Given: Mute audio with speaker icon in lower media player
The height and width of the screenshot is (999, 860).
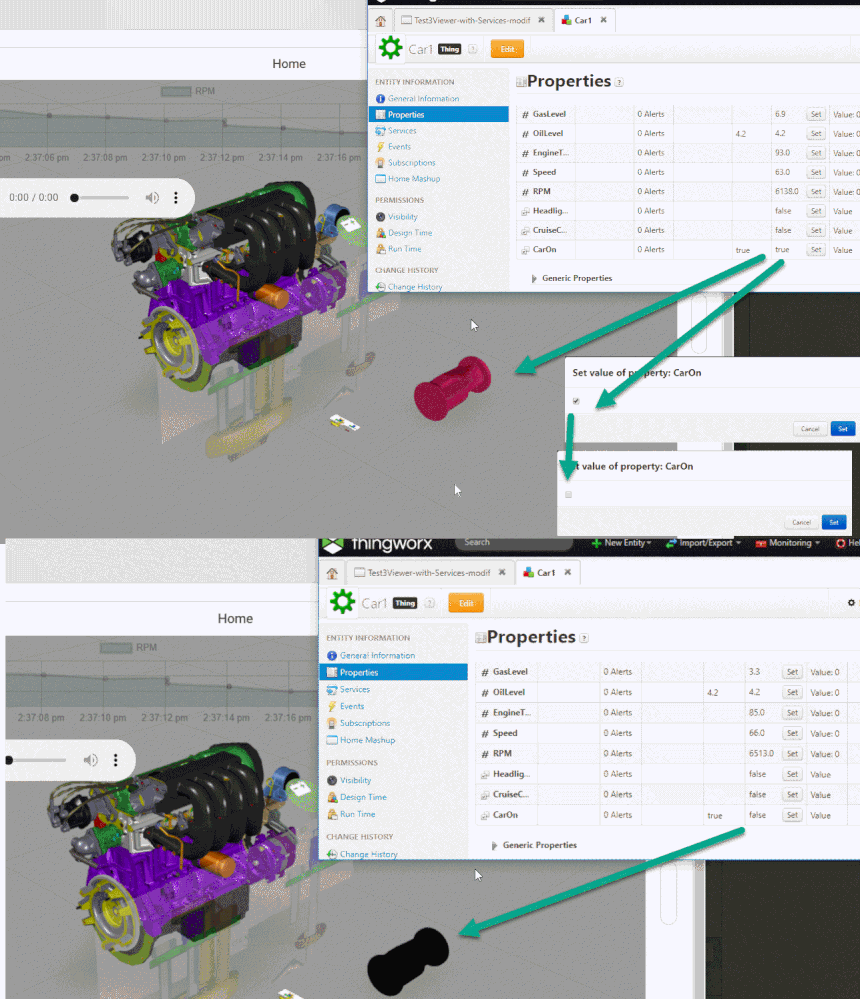Looking at the screenshot, I should tap(90, 760).
